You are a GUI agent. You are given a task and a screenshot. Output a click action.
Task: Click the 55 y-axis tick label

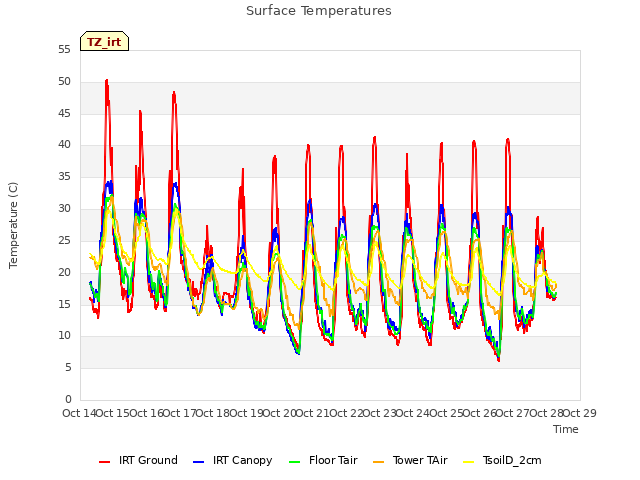coord(64,50)
